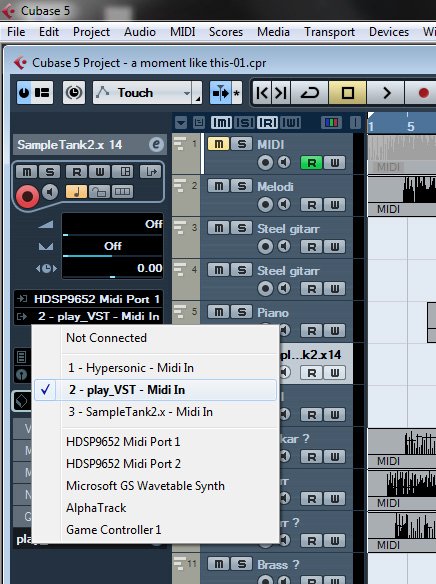Mute the MIDI track 1
This screenshot has width=436, height=584.
pos(219,144)
